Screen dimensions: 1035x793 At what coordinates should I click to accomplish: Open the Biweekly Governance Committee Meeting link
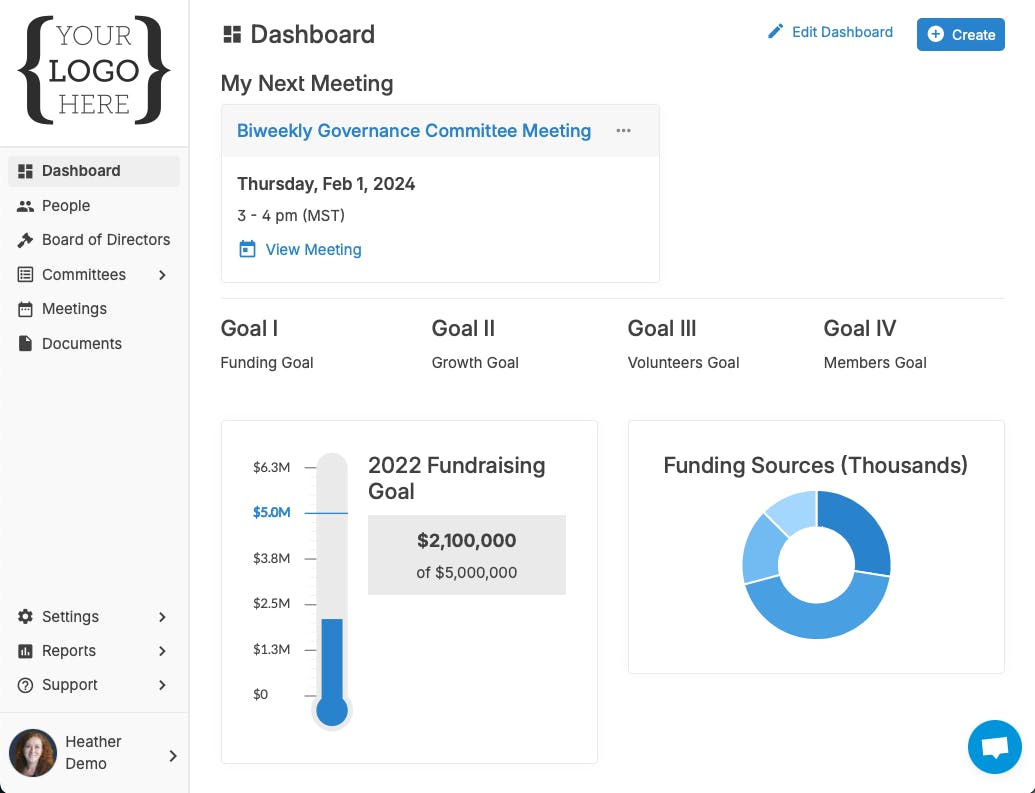pos(414,130)
